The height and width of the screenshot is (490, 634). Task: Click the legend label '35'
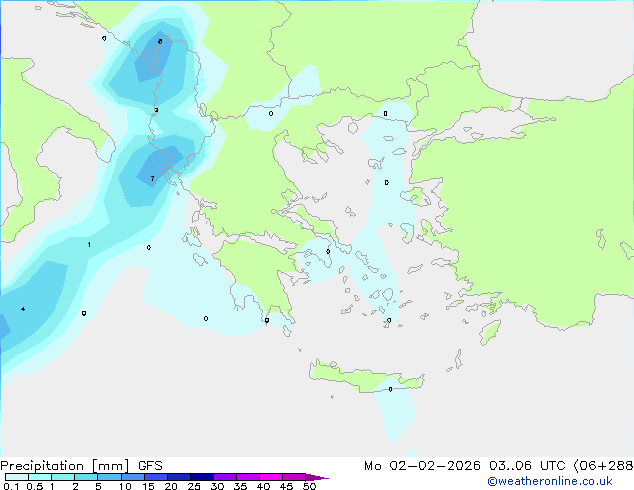point(240,486)
